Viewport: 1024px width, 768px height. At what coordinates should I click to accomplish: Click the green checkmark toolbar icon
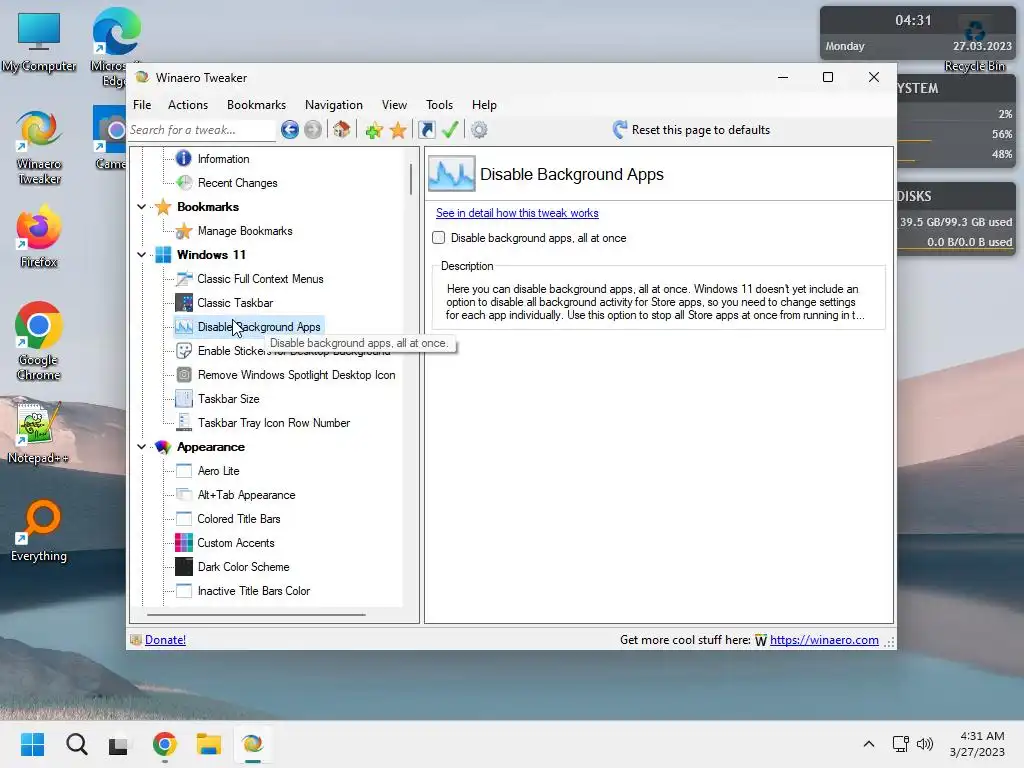coord(450,130)
